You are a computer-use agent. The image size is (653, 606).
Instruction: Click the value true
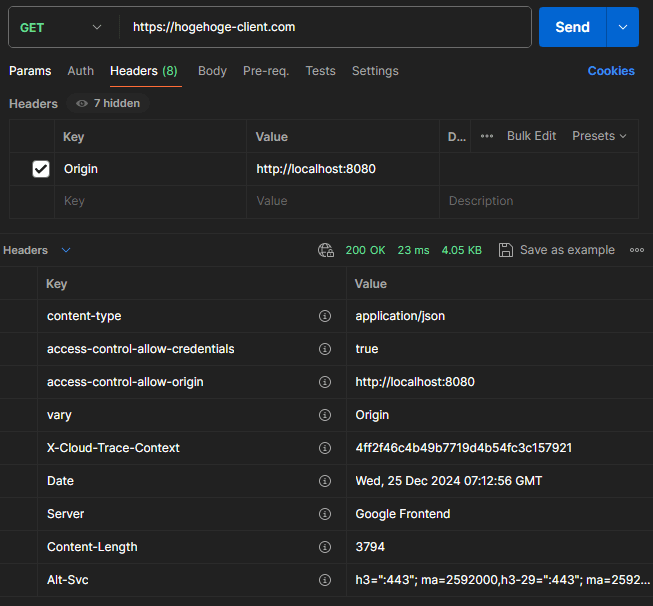tap(367, 349)
